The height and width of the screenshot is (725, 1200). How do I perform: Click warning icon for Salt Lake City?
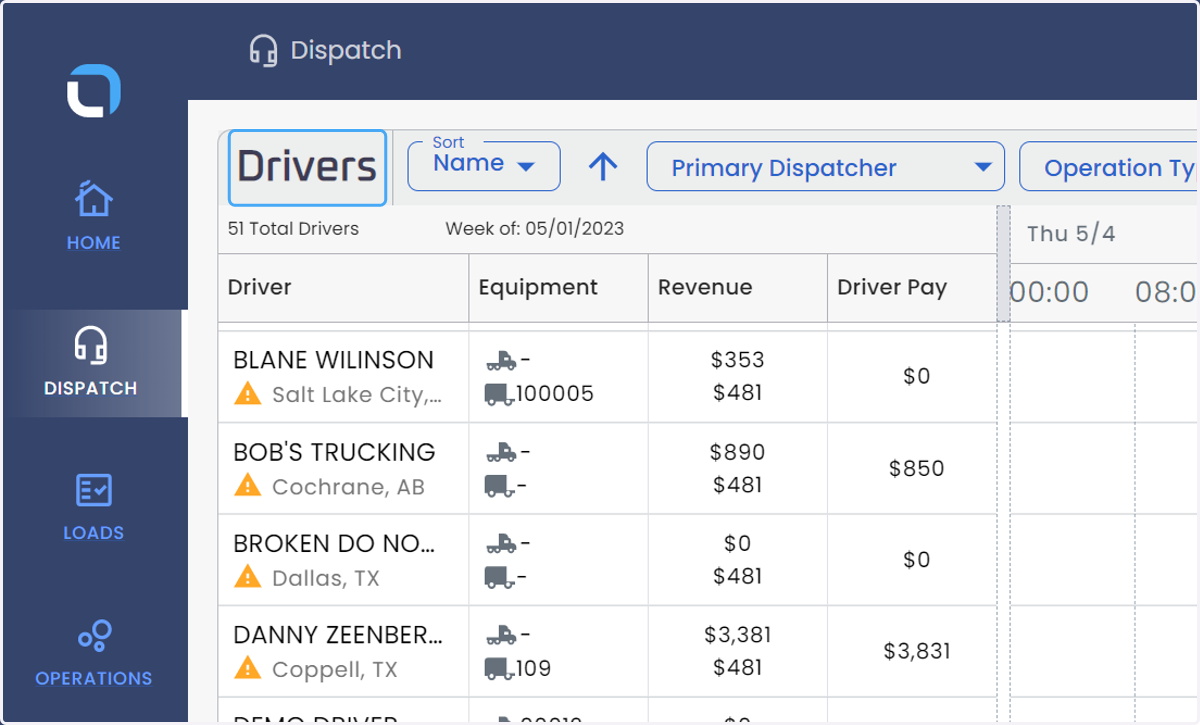(x=247, y=394)
